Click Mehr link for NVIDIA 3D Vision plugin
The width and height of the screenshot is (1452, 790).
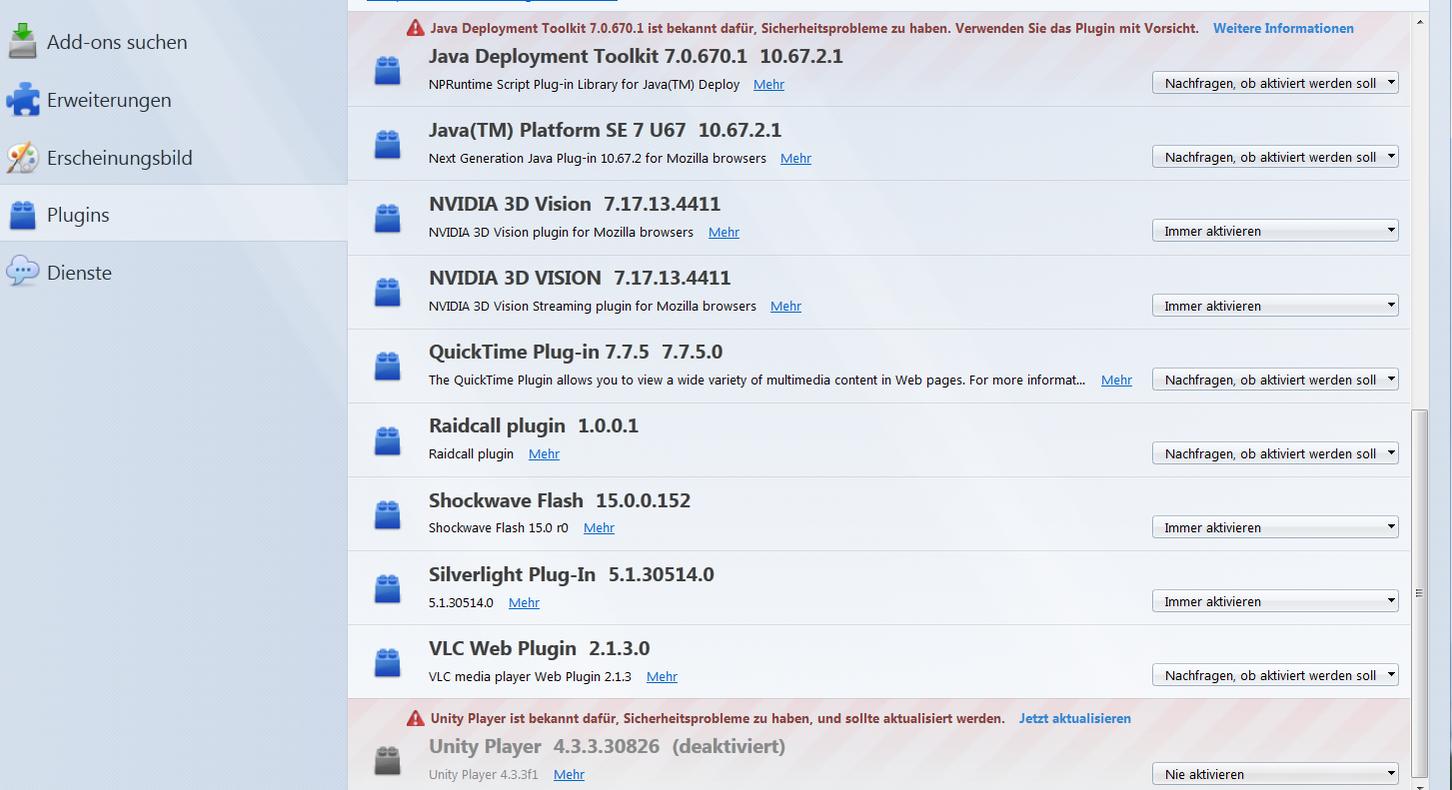point(723,232)
